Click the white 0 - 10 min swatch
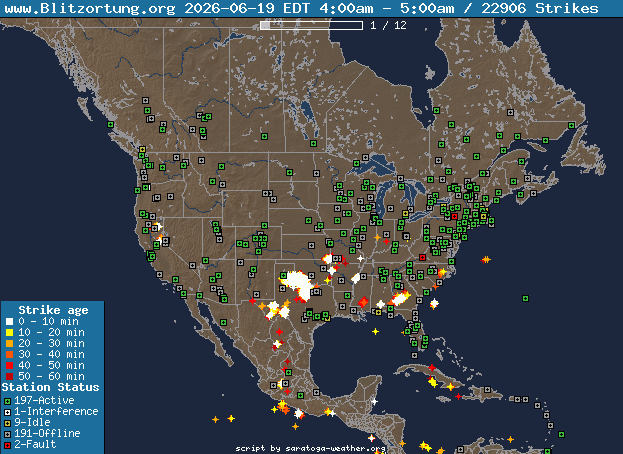 pyautogui.click(x=10, y=321)
